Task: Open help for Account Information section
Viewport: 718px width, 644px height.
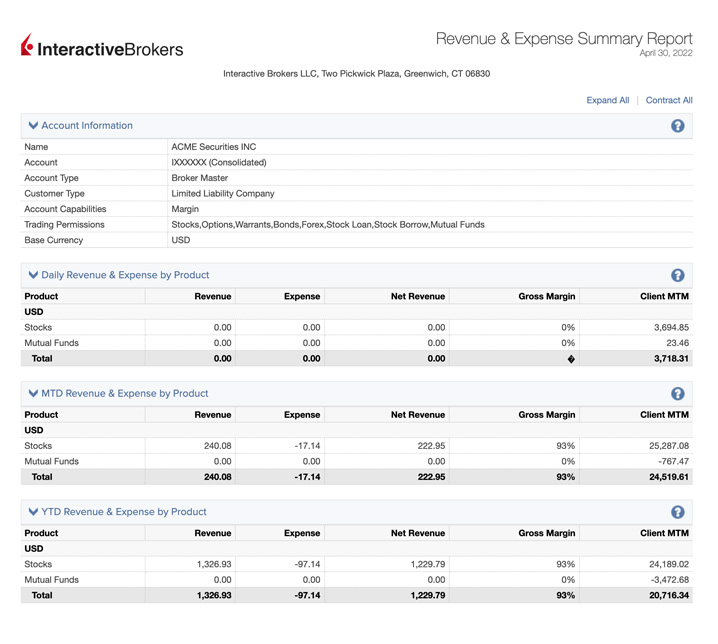Action: [x=677, y=126]
